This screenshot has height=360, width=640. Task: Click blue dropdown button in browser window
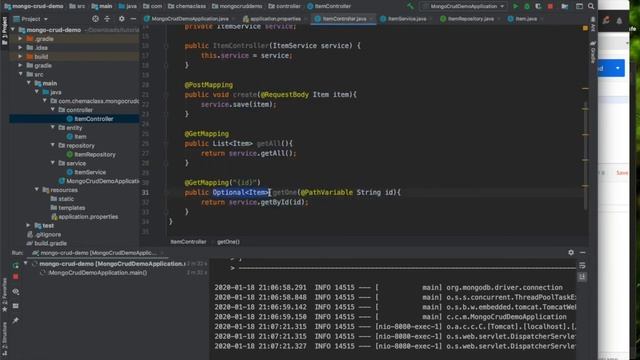(618, 68)
